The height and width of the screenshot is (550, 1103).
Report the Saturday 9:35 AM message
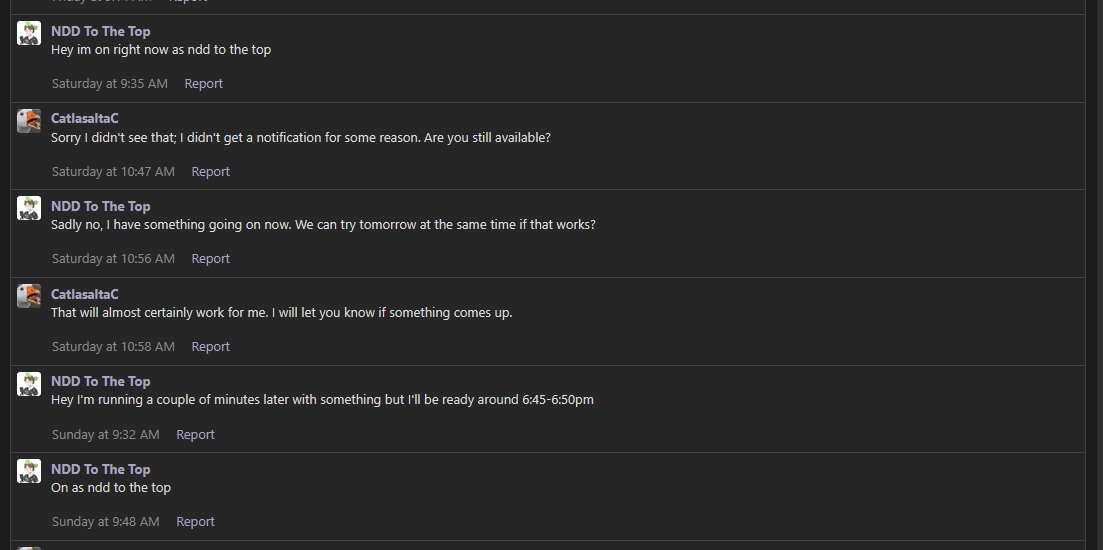[x=203, y=84]
